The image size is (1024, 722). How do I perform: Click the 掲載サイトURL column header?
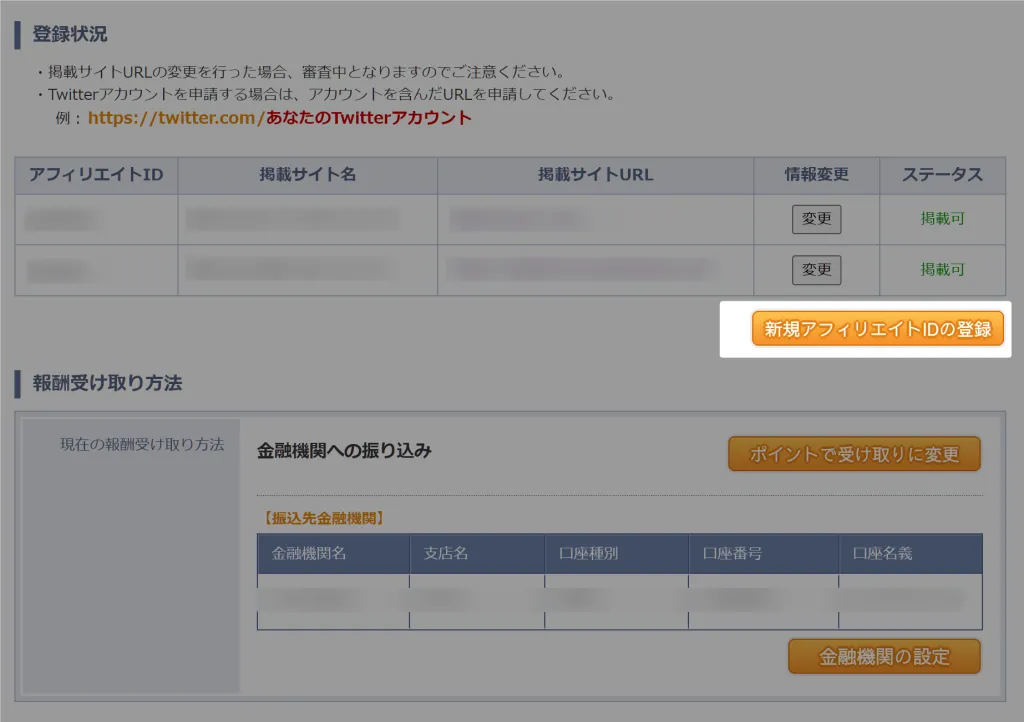click(x=596, y=175)
